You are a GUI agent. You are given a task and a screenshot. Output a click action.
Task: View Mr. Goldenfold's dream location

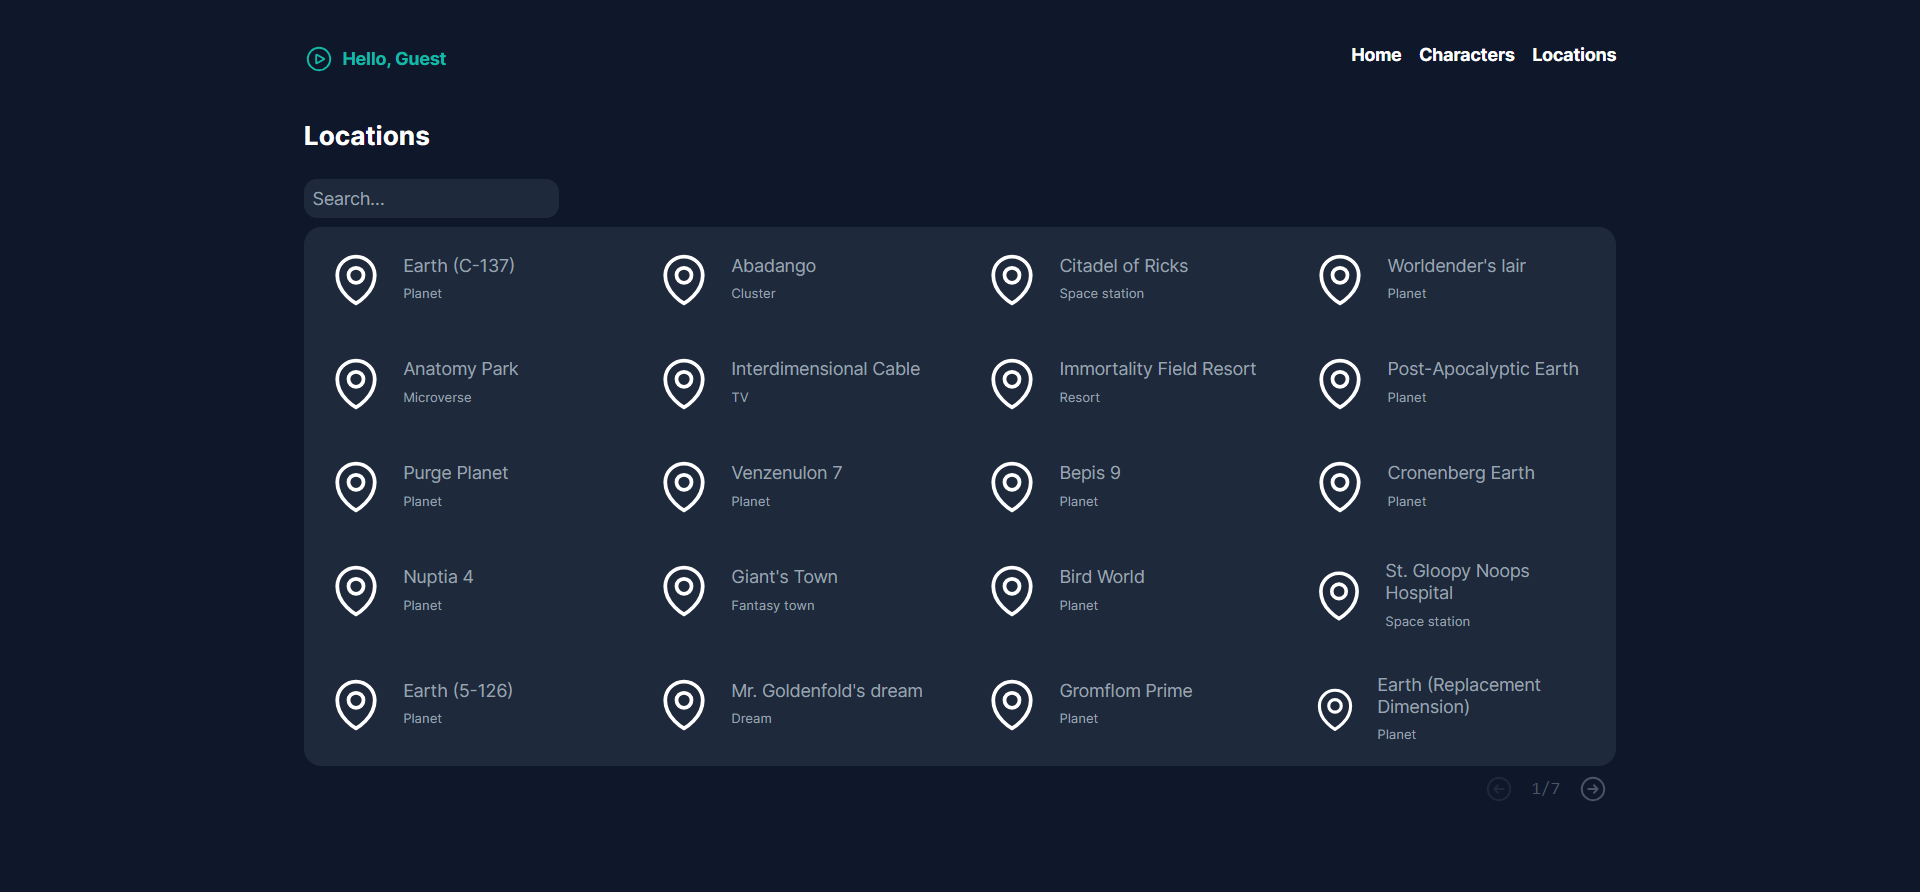pyautogui.click(x=826, y=691)
